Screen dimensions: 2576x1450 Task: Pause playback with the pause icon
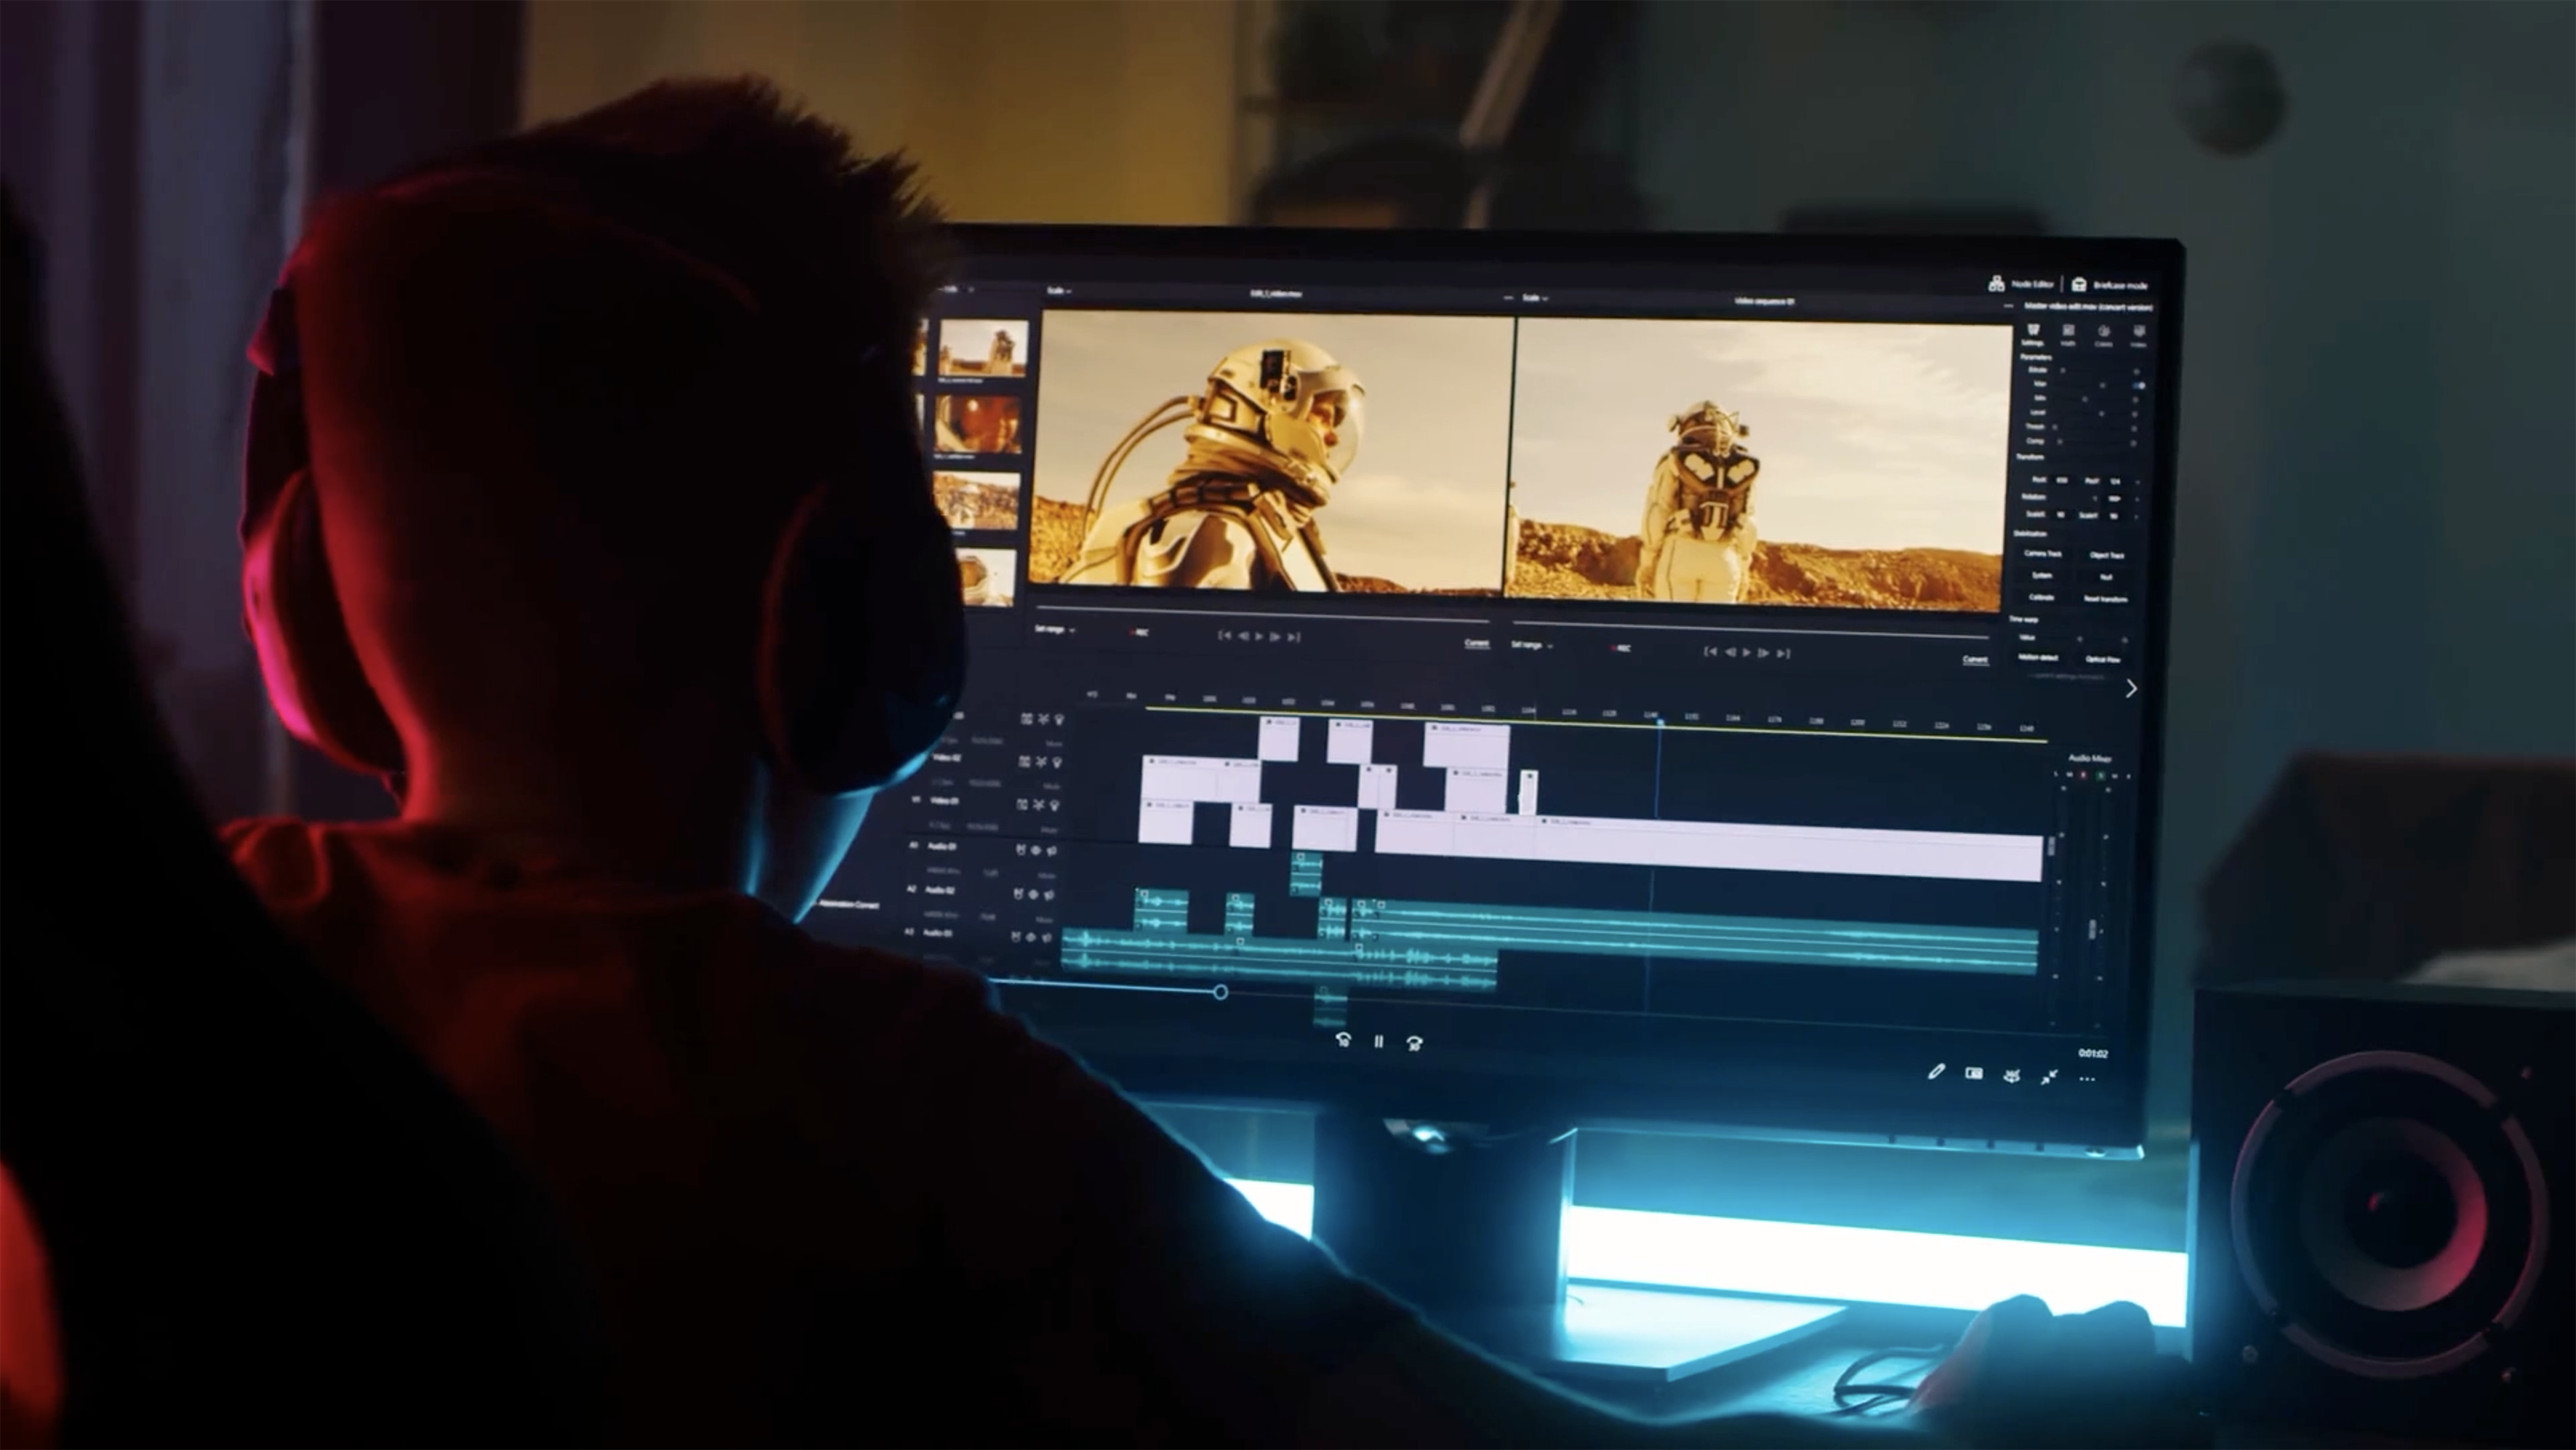[1379, 1042]
